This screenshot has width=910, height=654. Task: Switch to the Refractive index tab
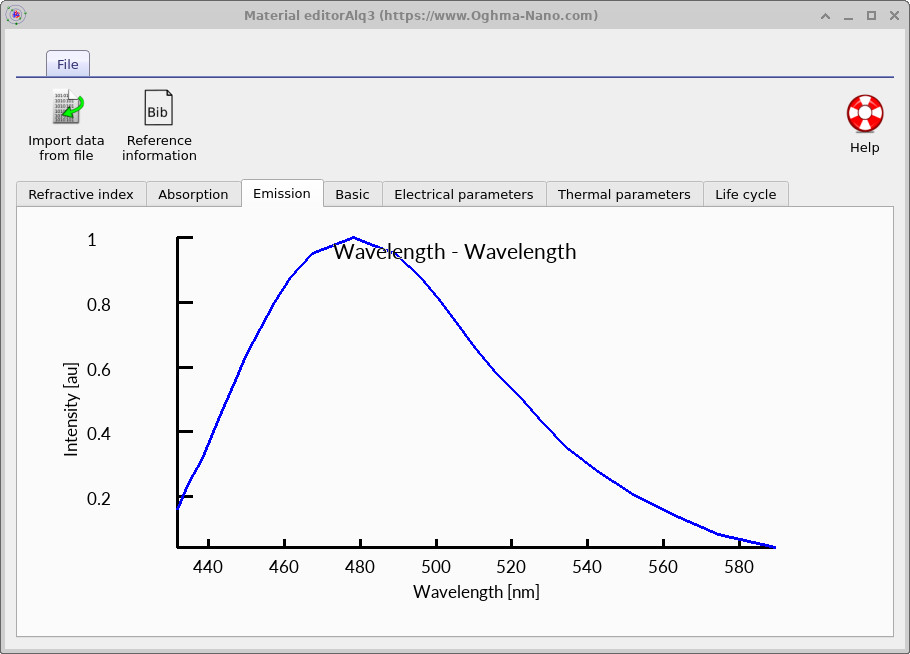(80, 194)
